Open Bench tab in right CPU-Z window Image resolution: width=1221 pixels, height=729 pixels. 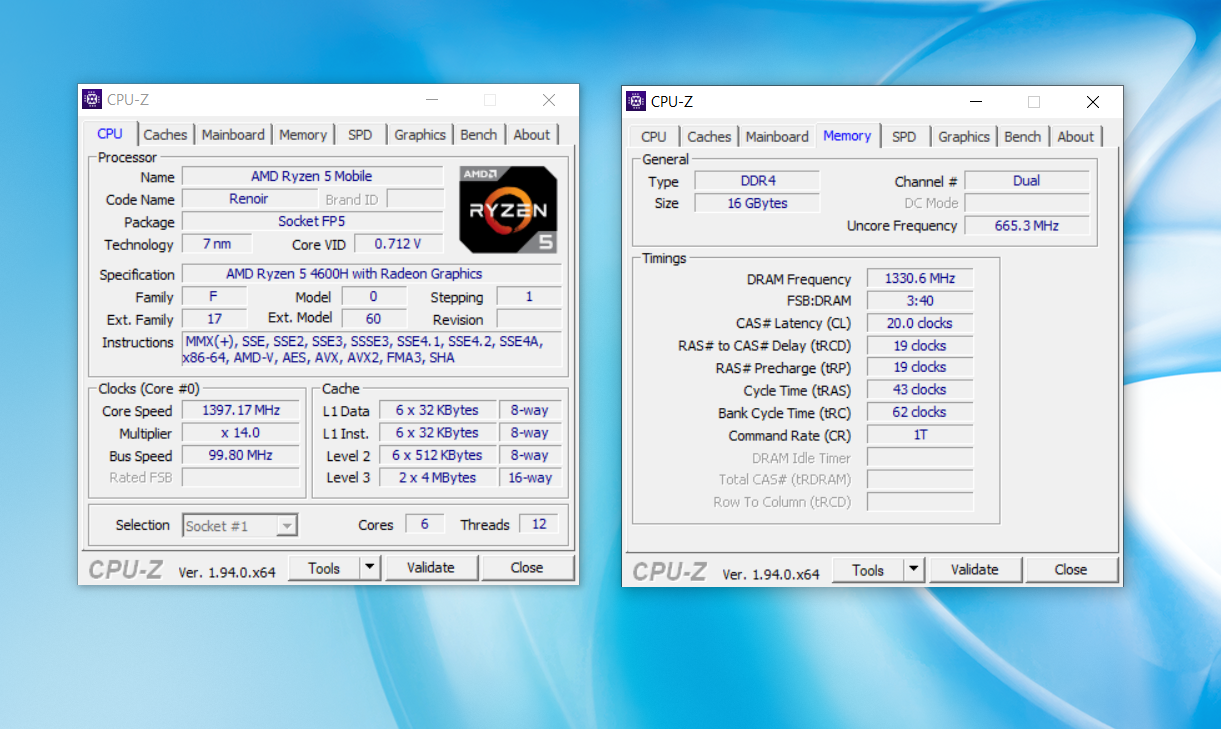(x=1023, y=137)
